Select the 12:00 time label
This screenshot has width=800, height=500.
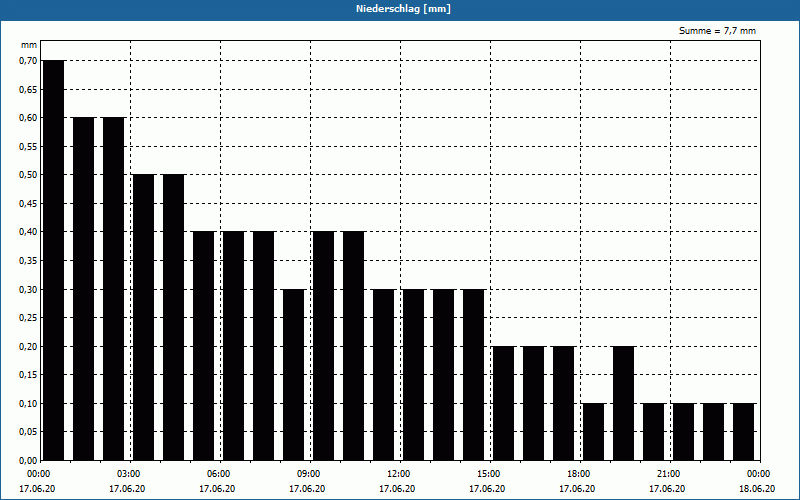398,474
